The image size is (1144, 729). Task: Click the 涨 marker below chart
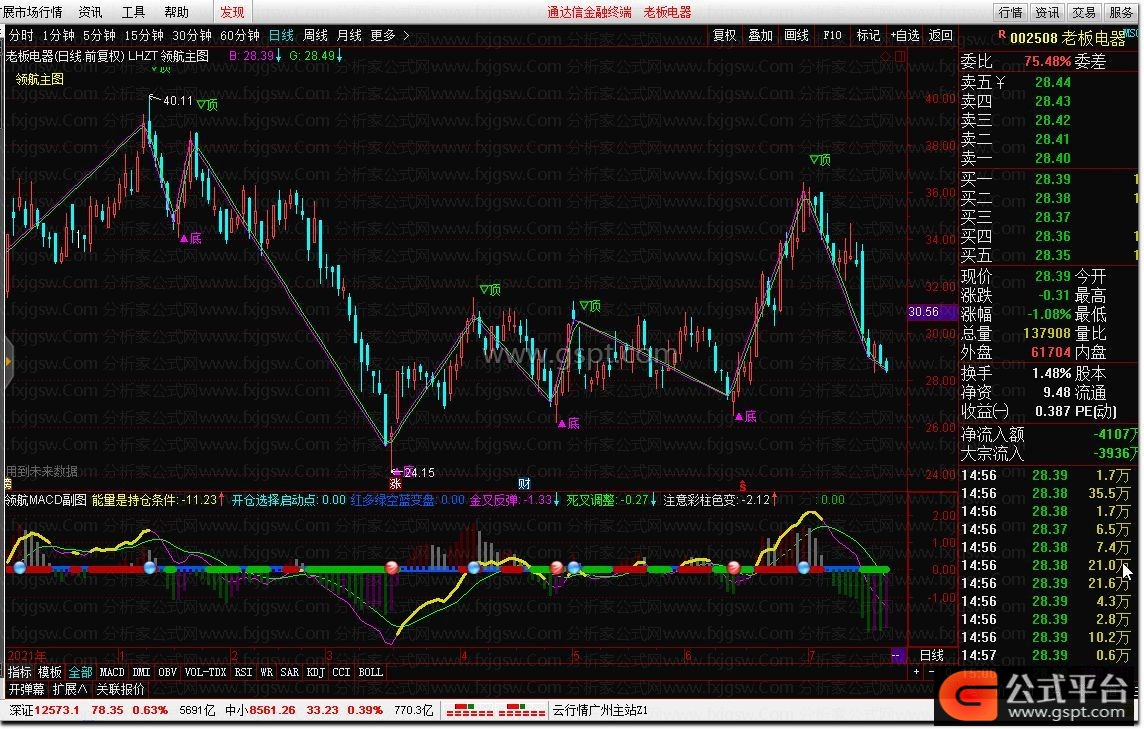(395, 483)
